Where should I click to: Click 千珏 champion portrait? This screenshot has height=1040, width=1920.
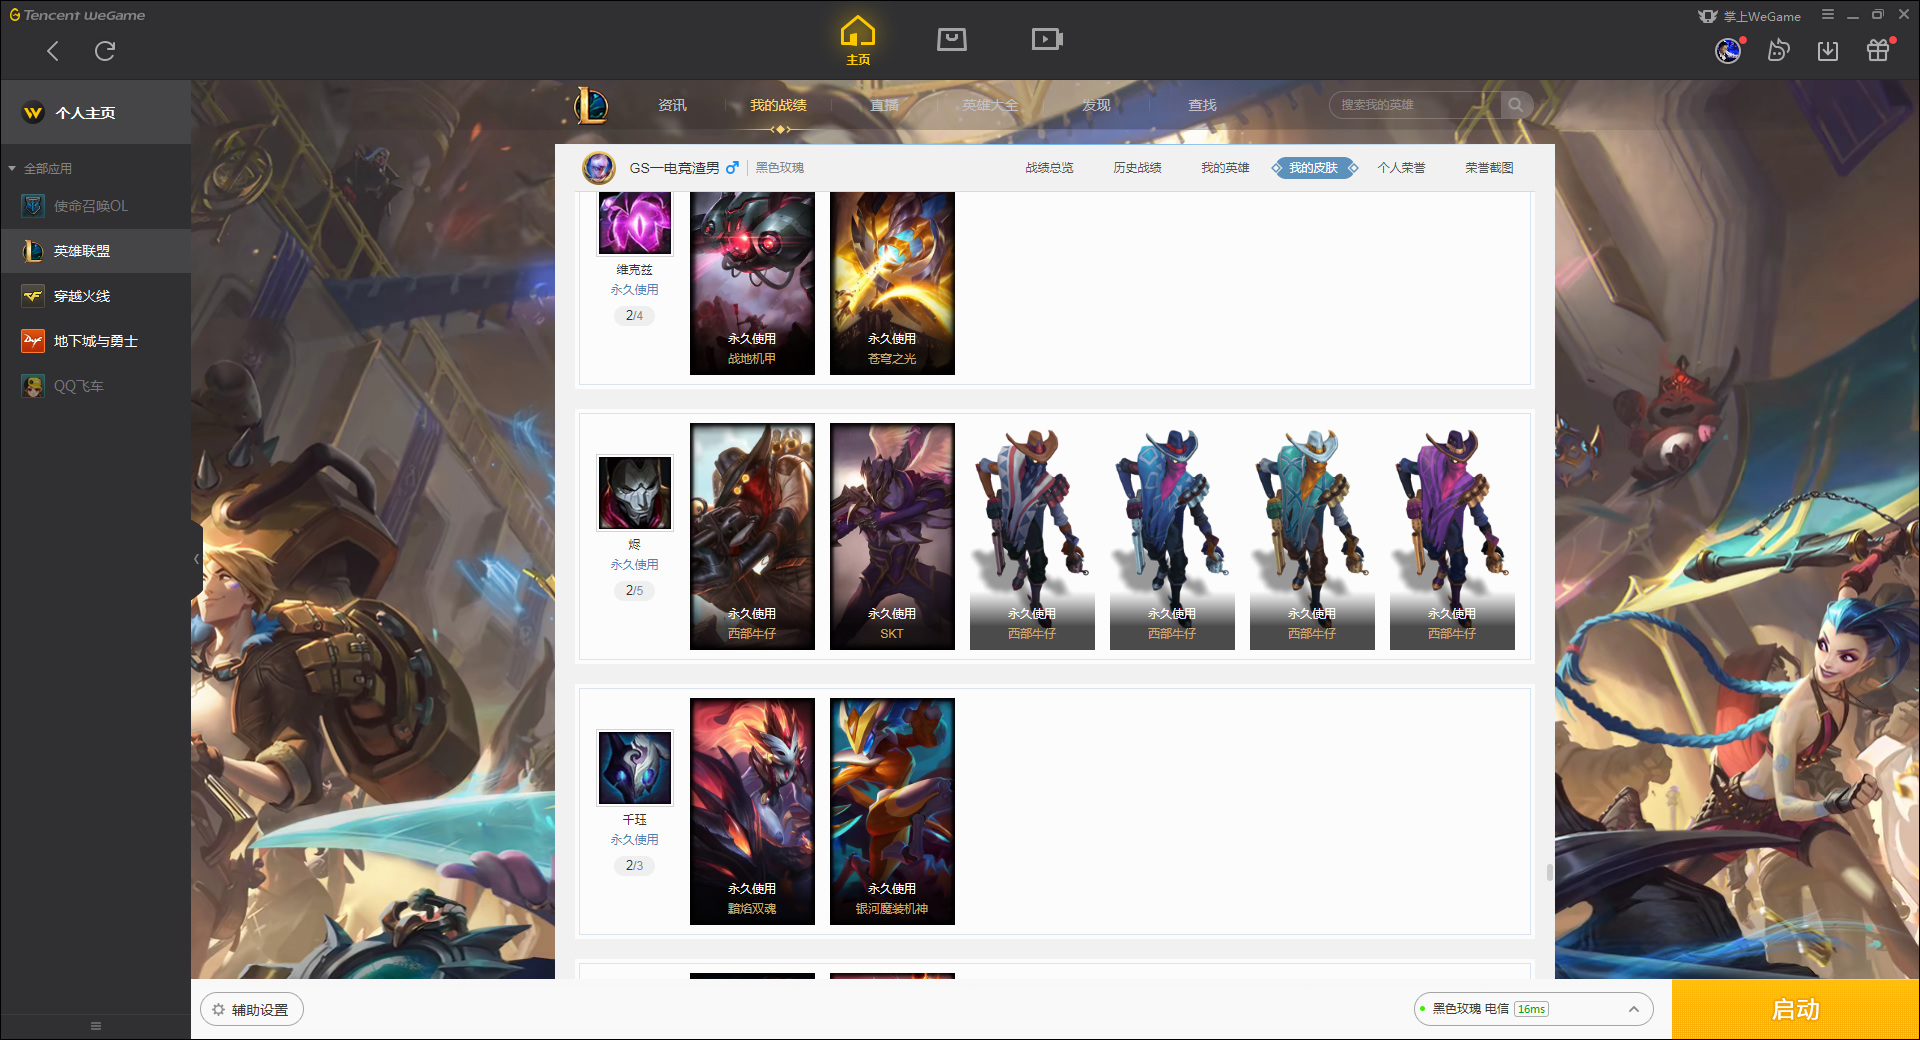pyautogui.click(x=634, y=768)
